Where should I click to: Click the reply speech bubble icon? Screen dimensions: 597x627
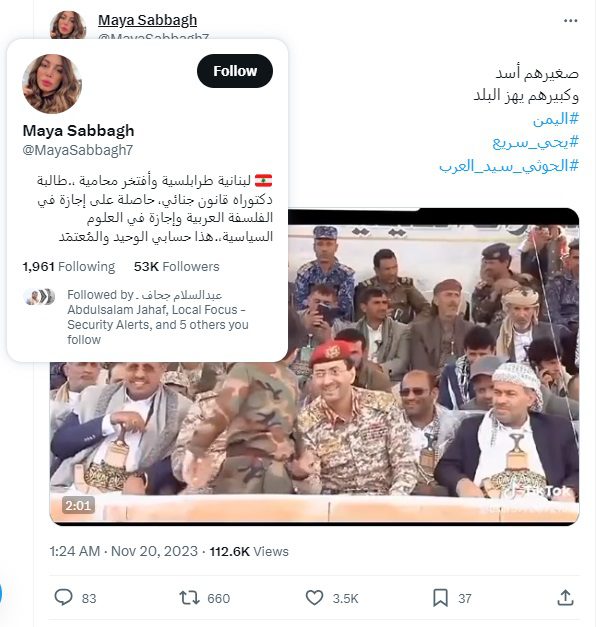(63, 597)
